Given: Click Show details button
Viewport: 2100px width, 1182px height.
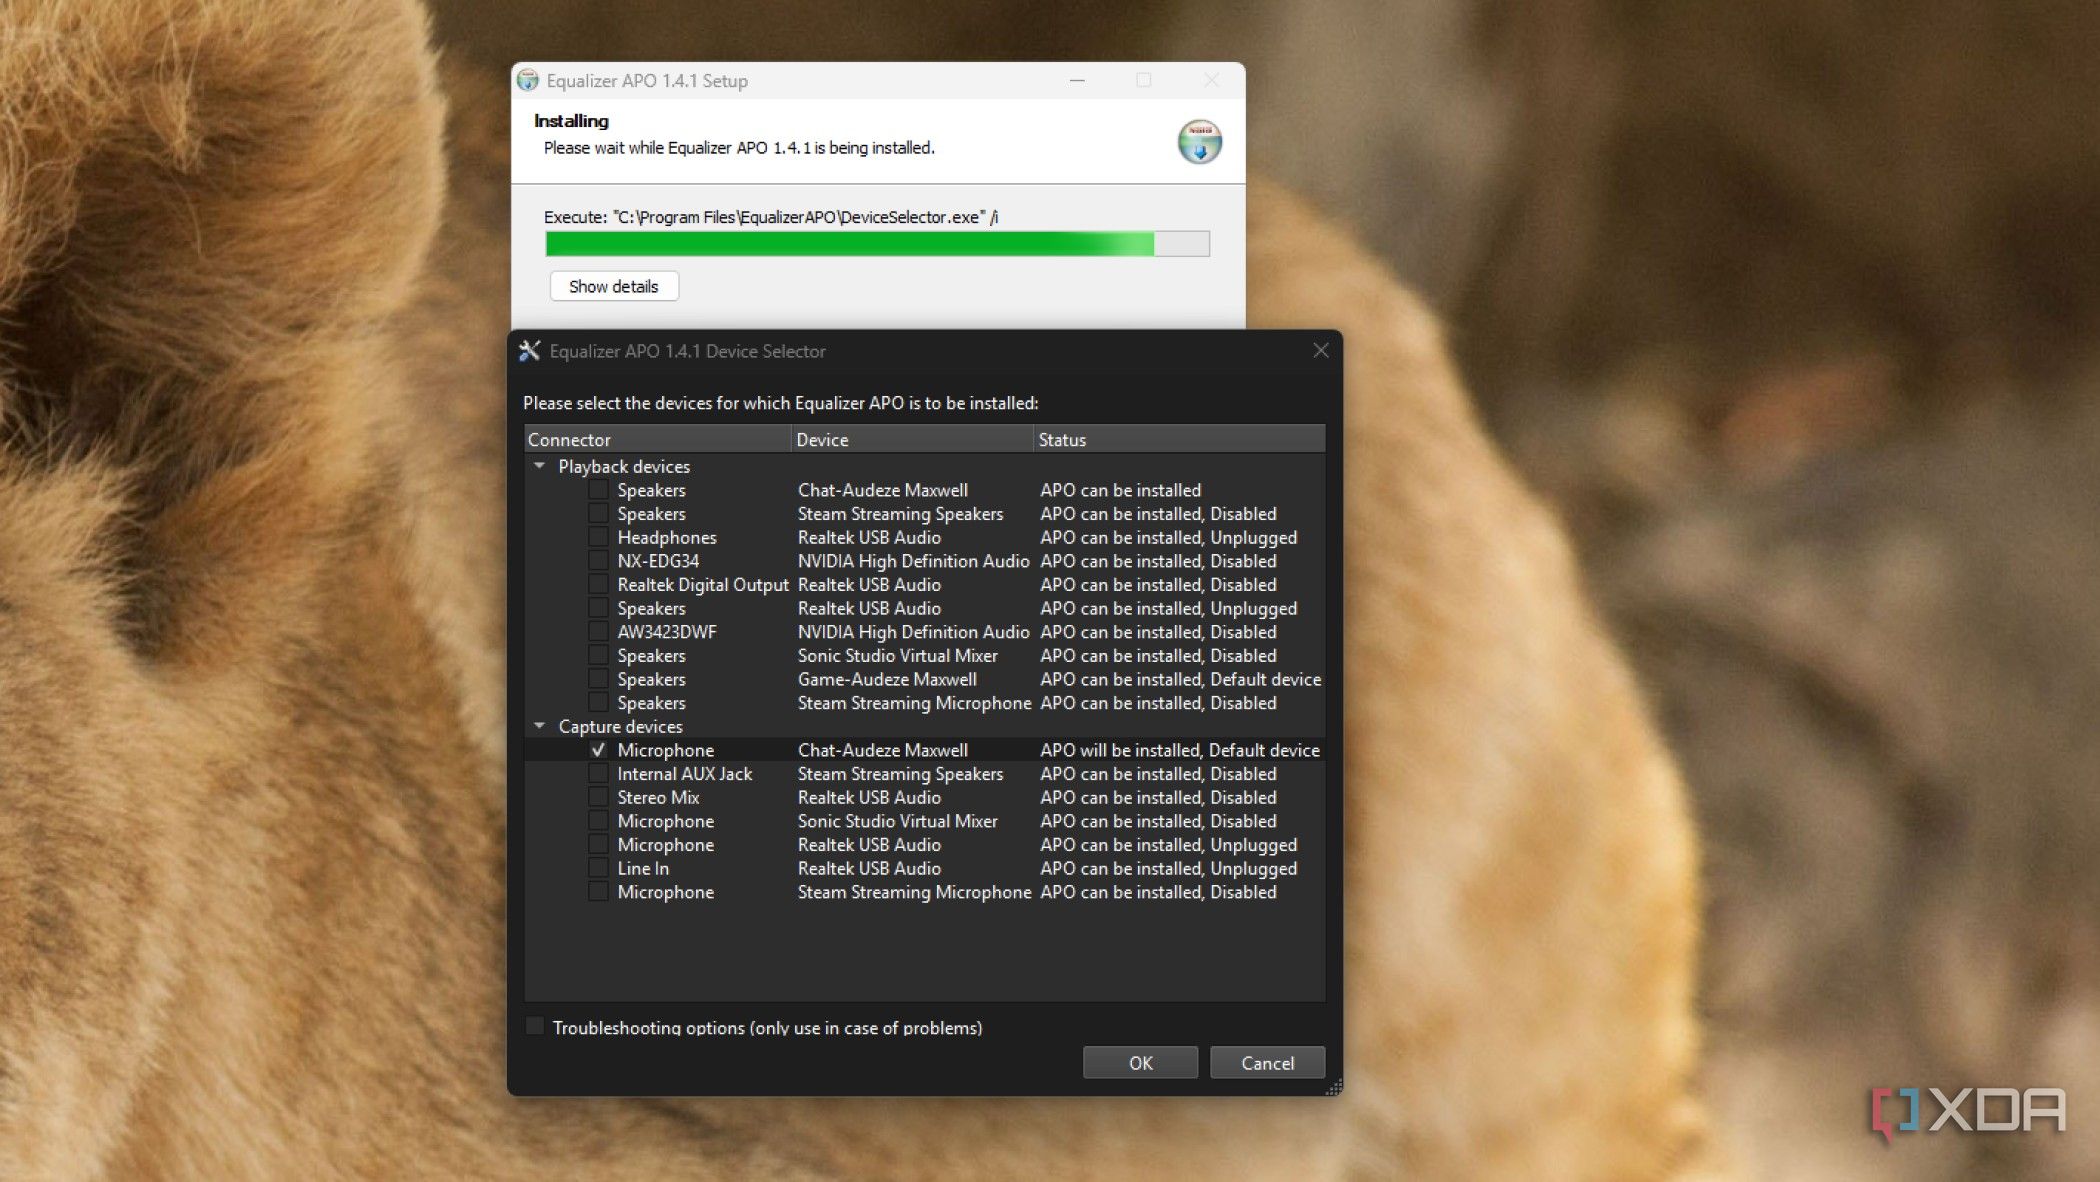Looking at the screenshot, I should pyautogui.click(x=613, y=287).
